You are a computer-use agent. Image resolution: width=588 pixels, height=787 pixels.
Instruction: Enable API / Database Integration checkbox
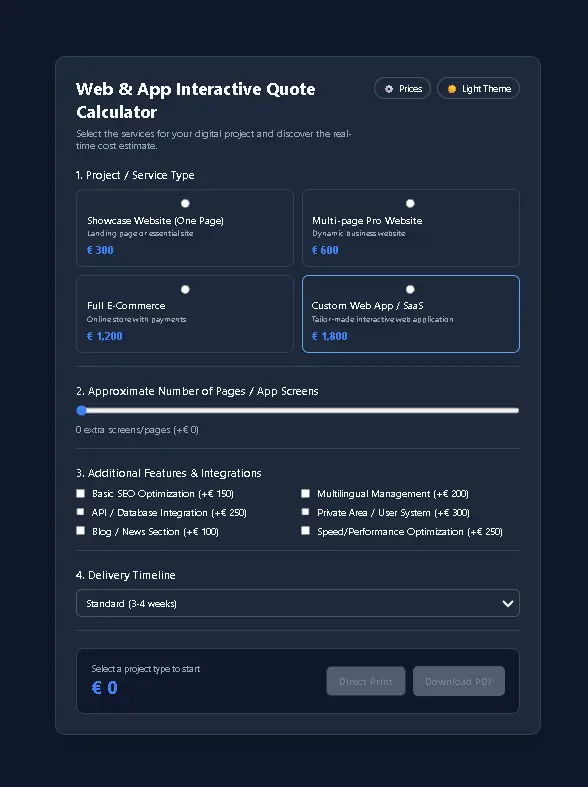click(x=80, y=512)
